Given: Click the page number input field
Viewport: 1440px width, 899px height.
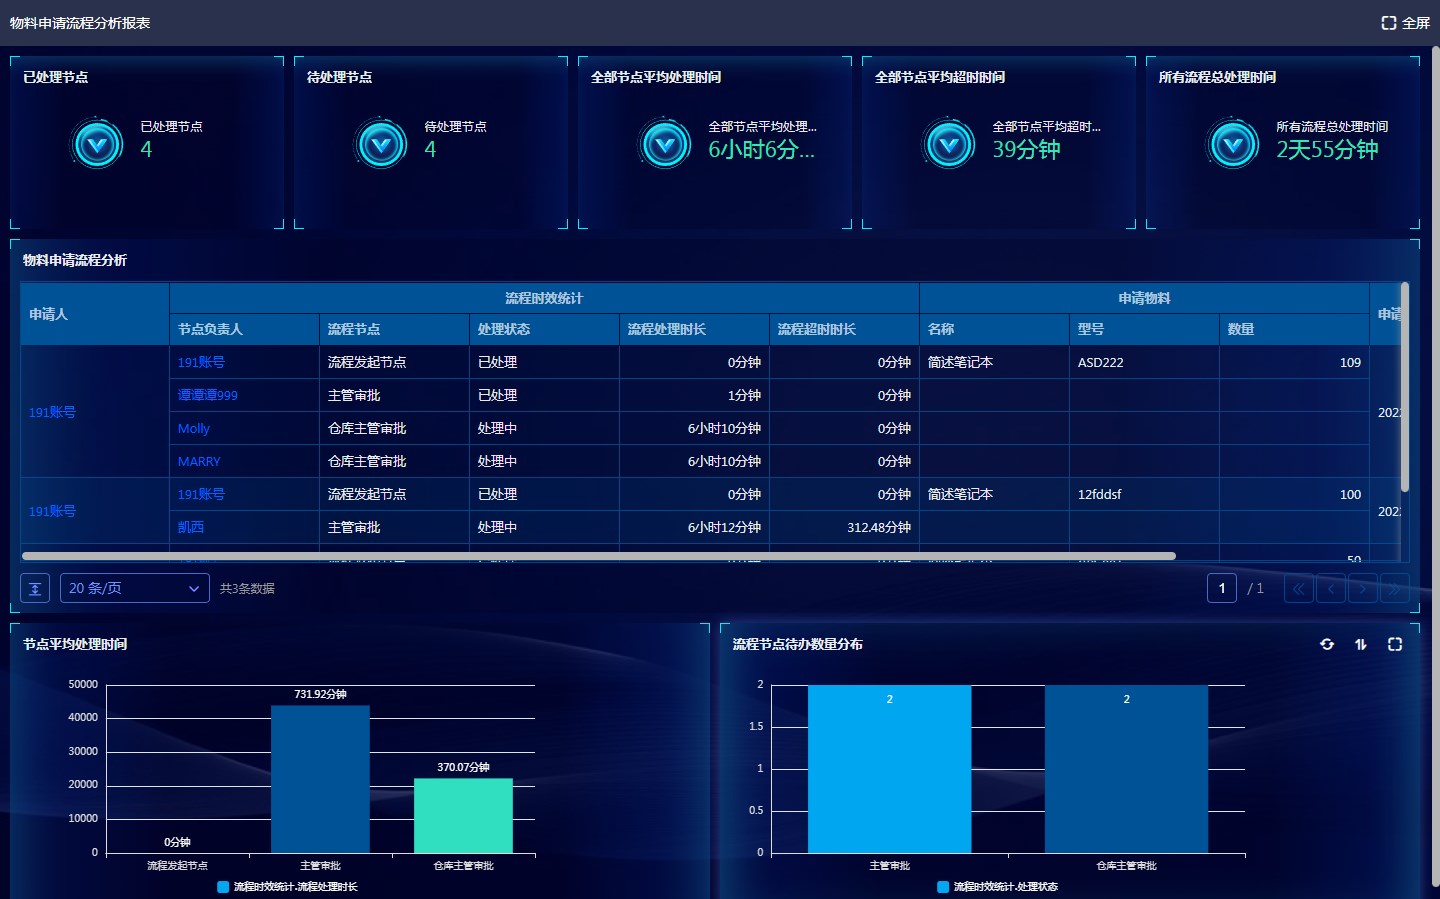Looking at the screenshot, I should [1221, 588].
